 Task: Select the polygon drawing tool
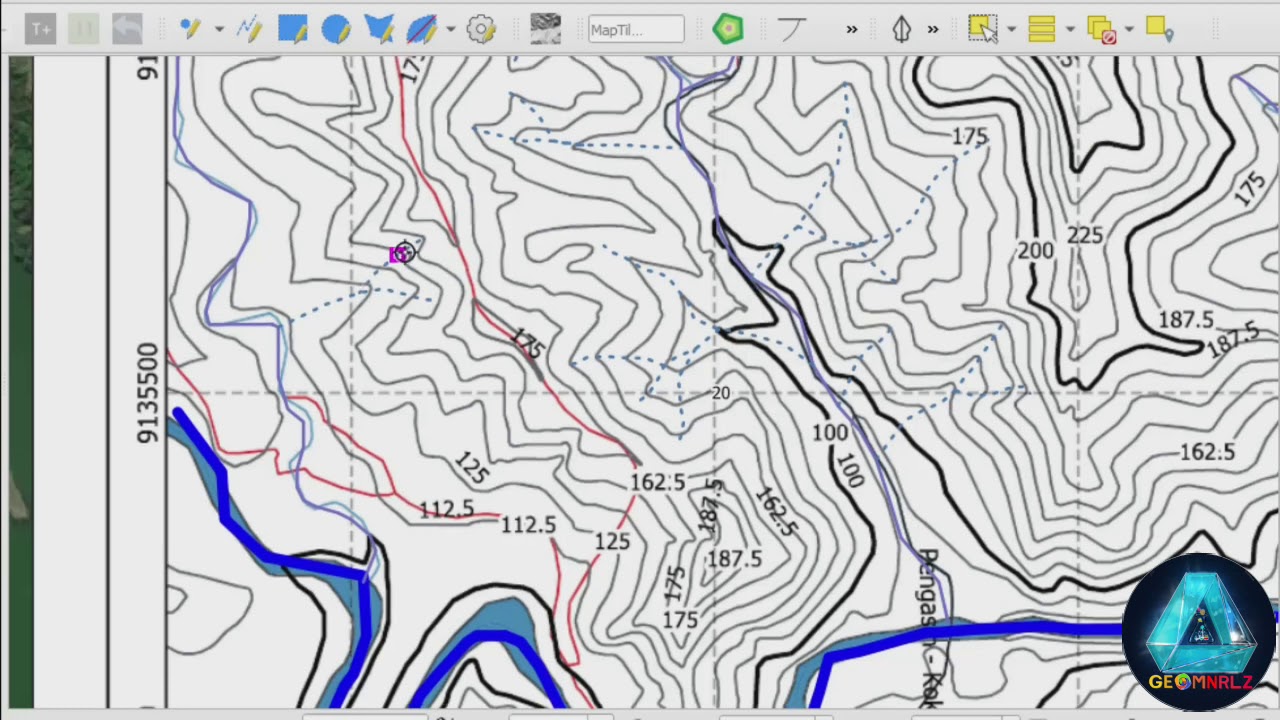click(379, 30)
